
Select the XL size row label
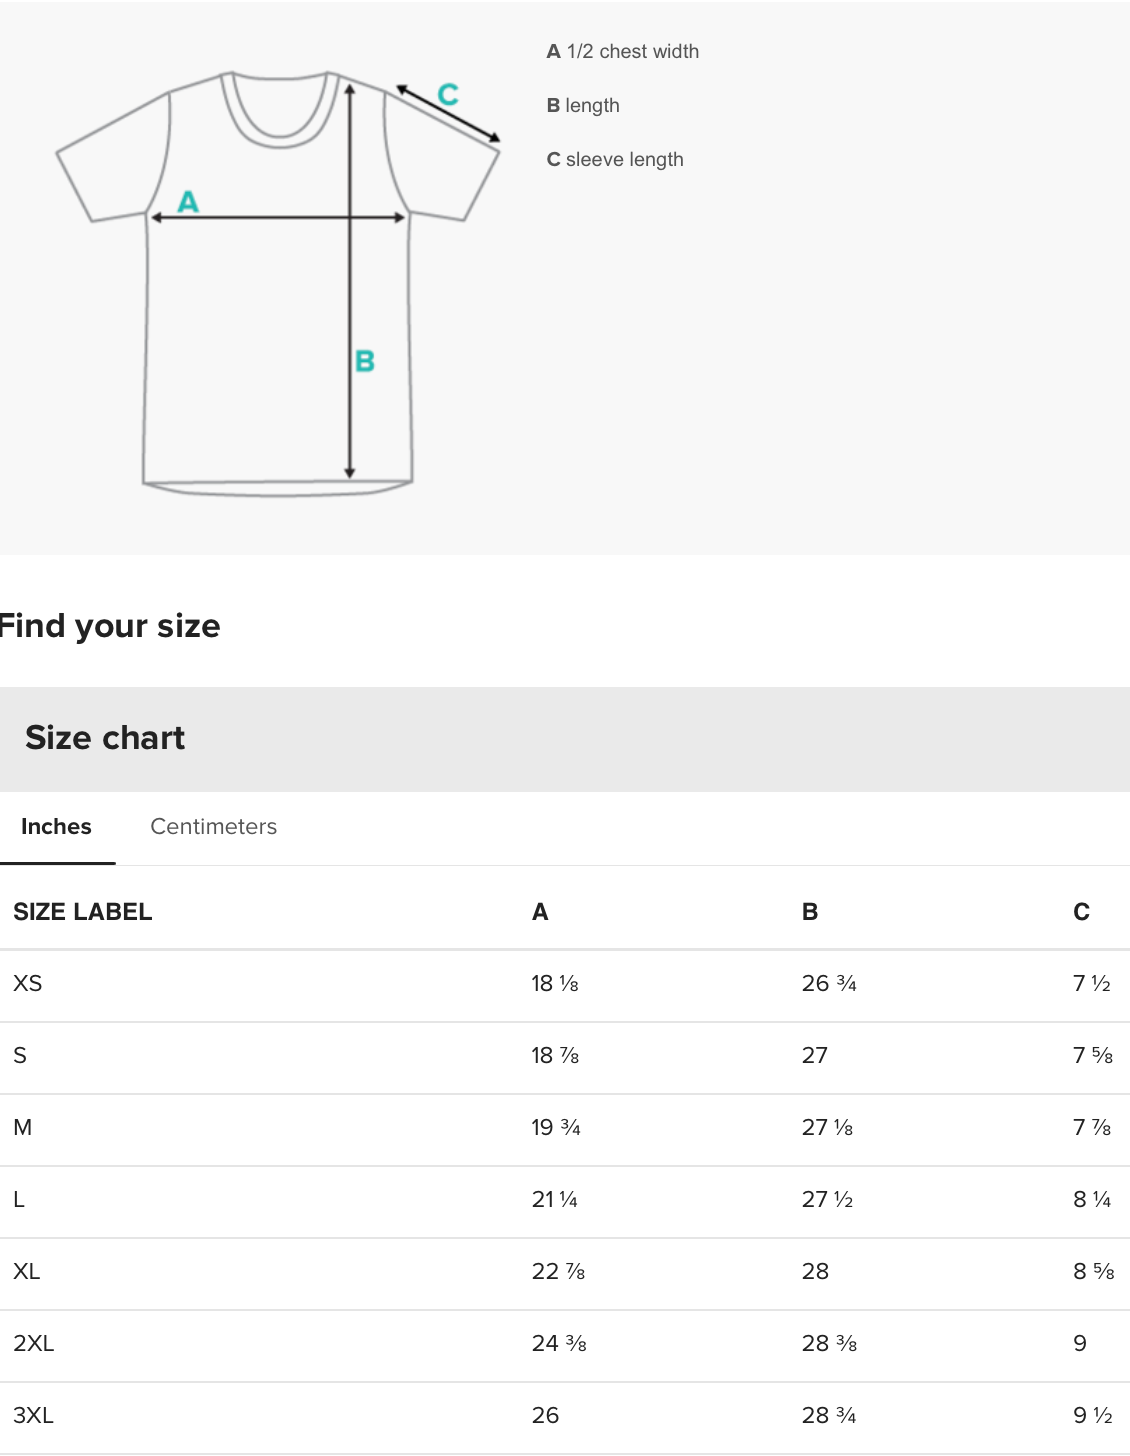click(27, 1272)
